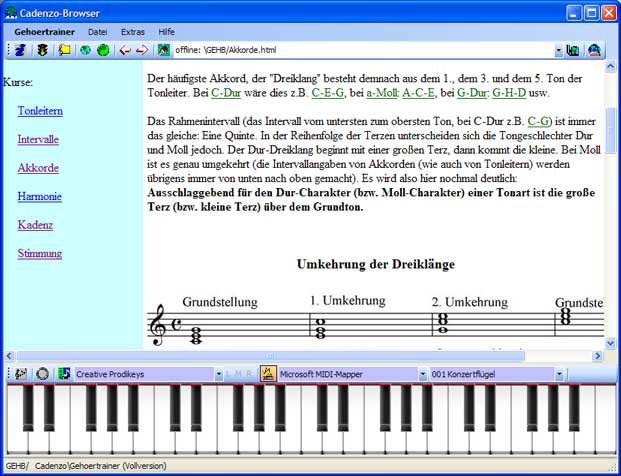The width and height of the screenshot is (621, 476).
Task: Go to the Kadenz course link
Action: coord(35,225)
